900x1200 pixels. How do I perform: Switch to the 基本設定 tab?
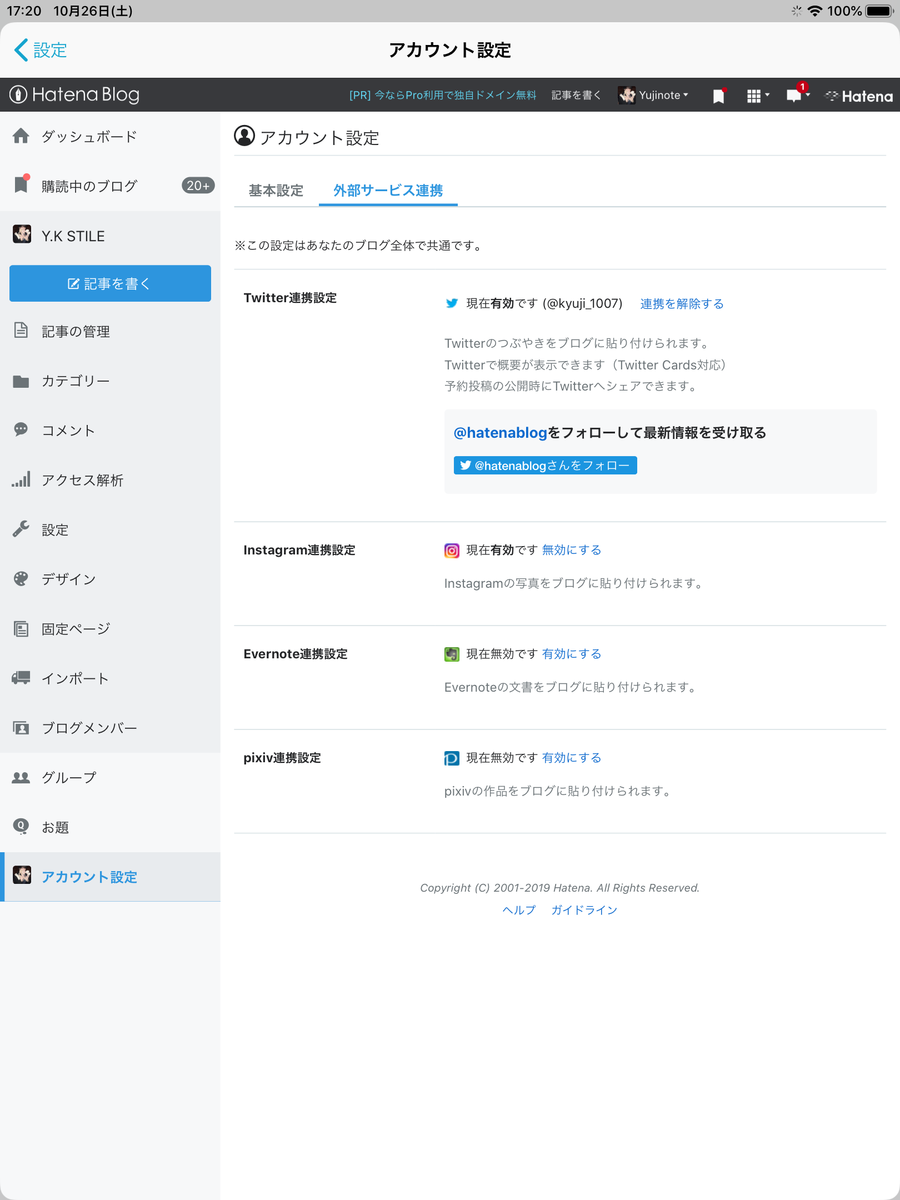tap(276, 190)
